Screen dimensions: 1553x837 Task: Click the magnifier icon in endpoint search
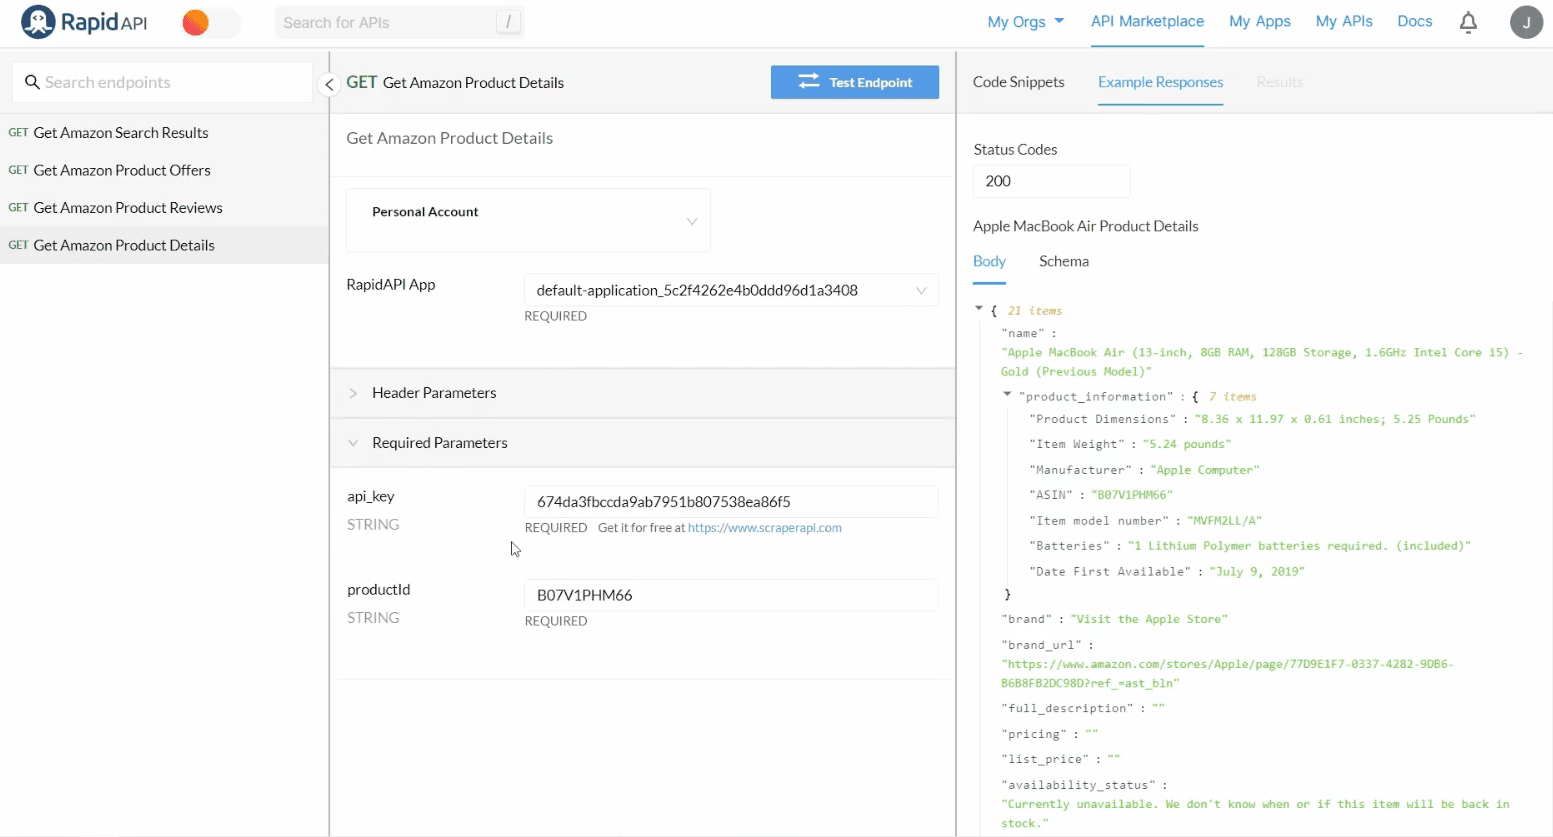[x=32, y=82]
